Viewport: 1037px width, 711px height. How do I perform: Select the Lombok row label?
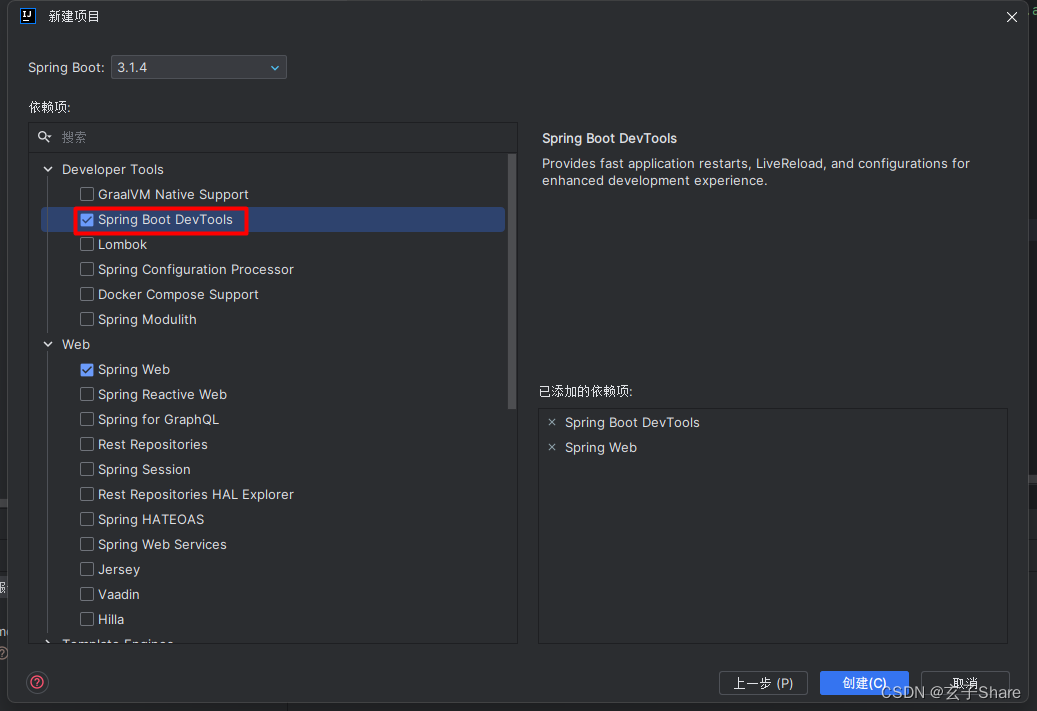[x=122, y=245]
